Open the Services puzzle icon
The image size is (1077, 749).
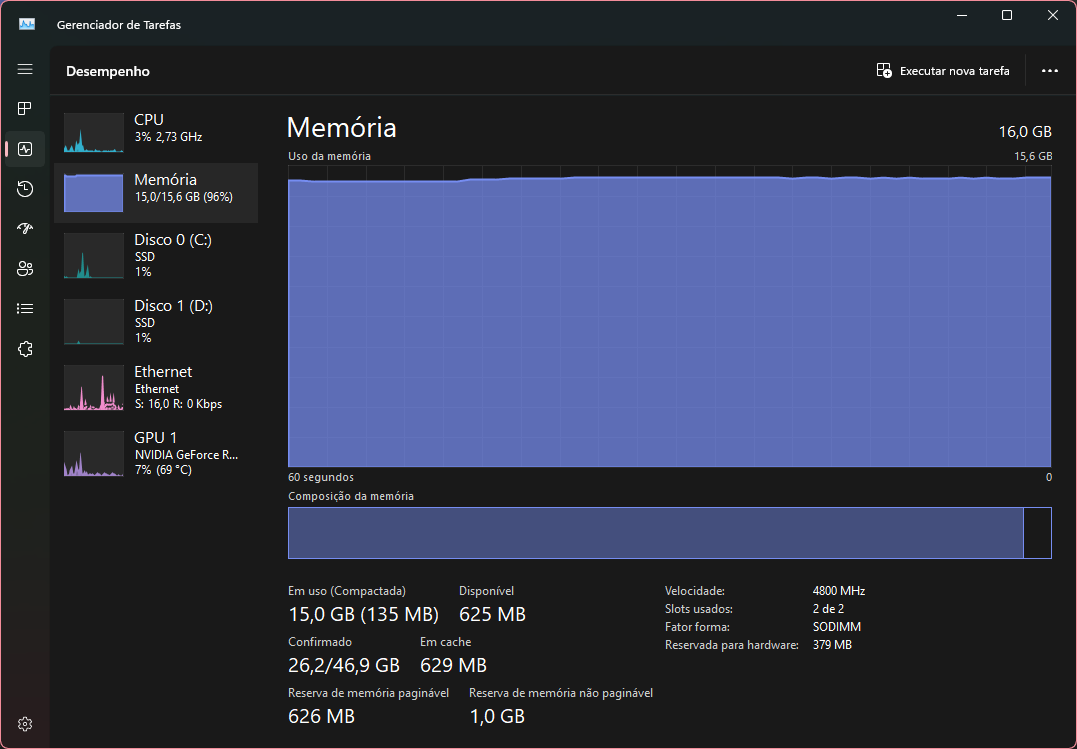tap(25, 349)
